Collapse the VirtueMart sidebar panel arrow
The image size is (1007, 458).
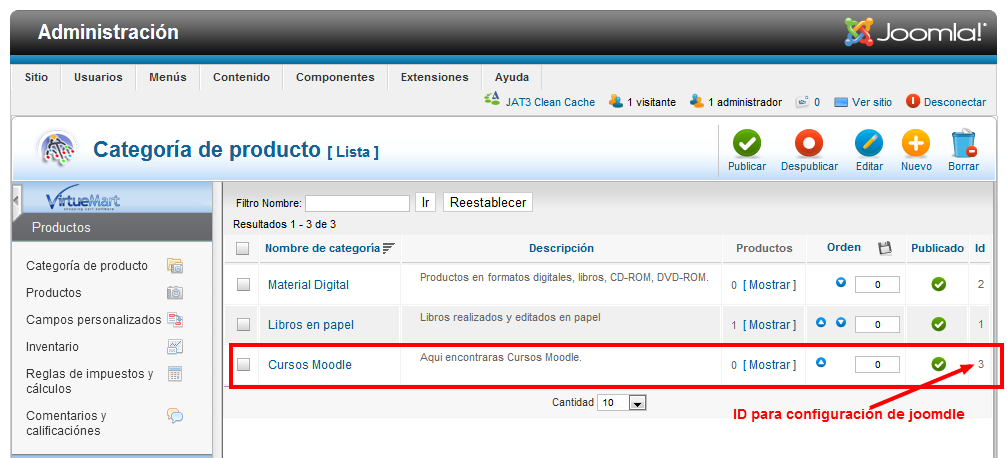16,200
